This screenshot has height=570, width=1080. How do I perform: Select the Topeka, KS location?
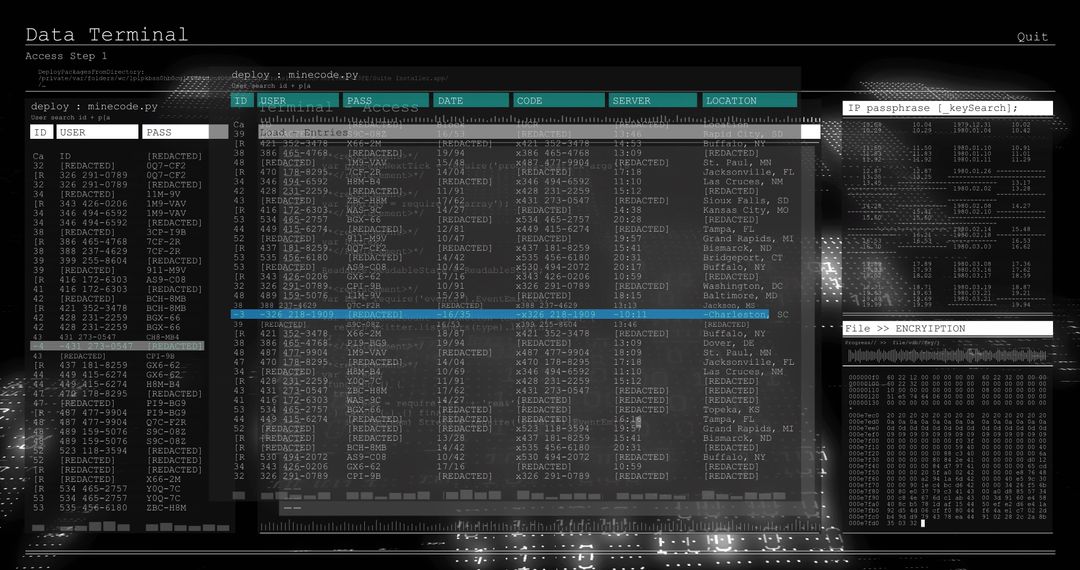729,410
